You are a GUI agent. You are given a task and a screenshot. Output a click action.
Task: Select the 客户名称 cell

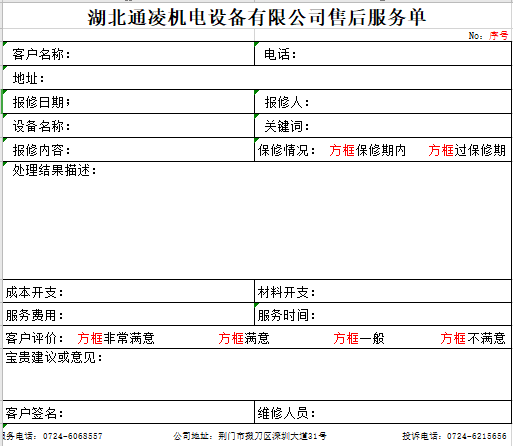(128, 54)
